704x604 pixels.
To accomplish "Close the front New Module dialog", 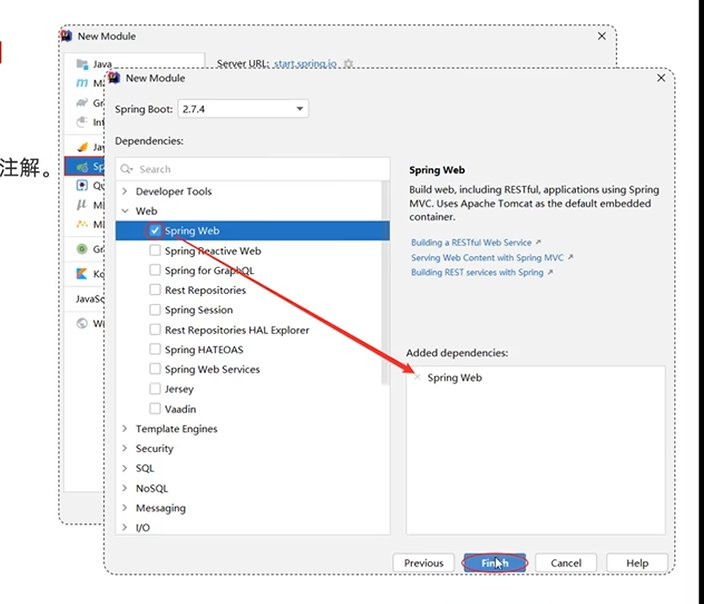I will 661,78.
